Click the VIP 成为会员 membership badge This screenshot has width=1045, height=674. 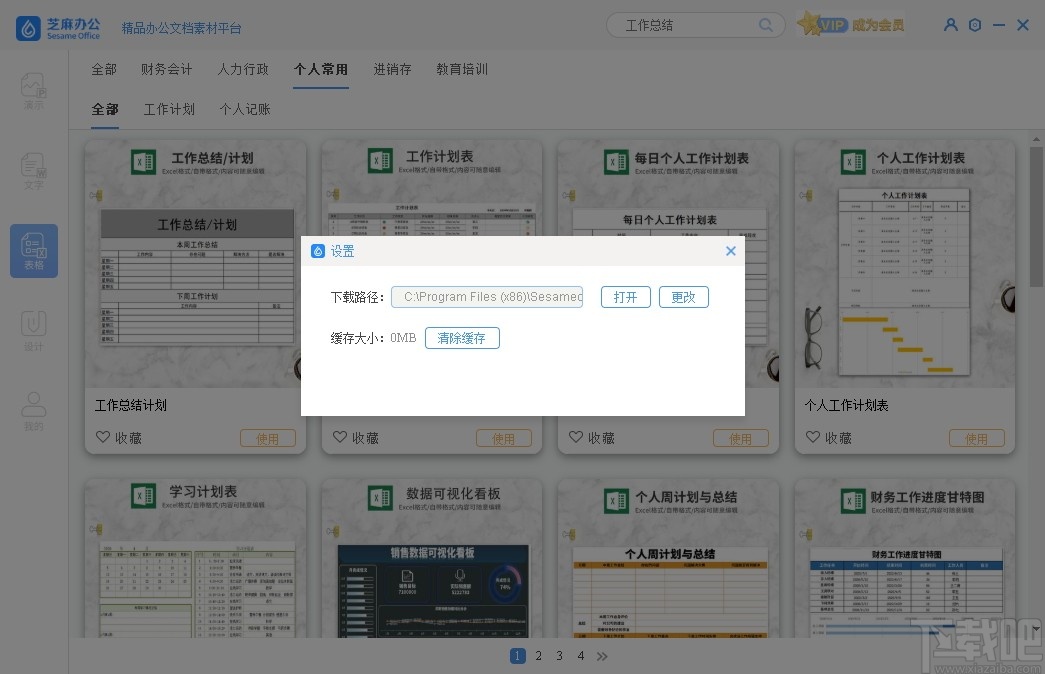pyautogui.click(x=851, y=24)
